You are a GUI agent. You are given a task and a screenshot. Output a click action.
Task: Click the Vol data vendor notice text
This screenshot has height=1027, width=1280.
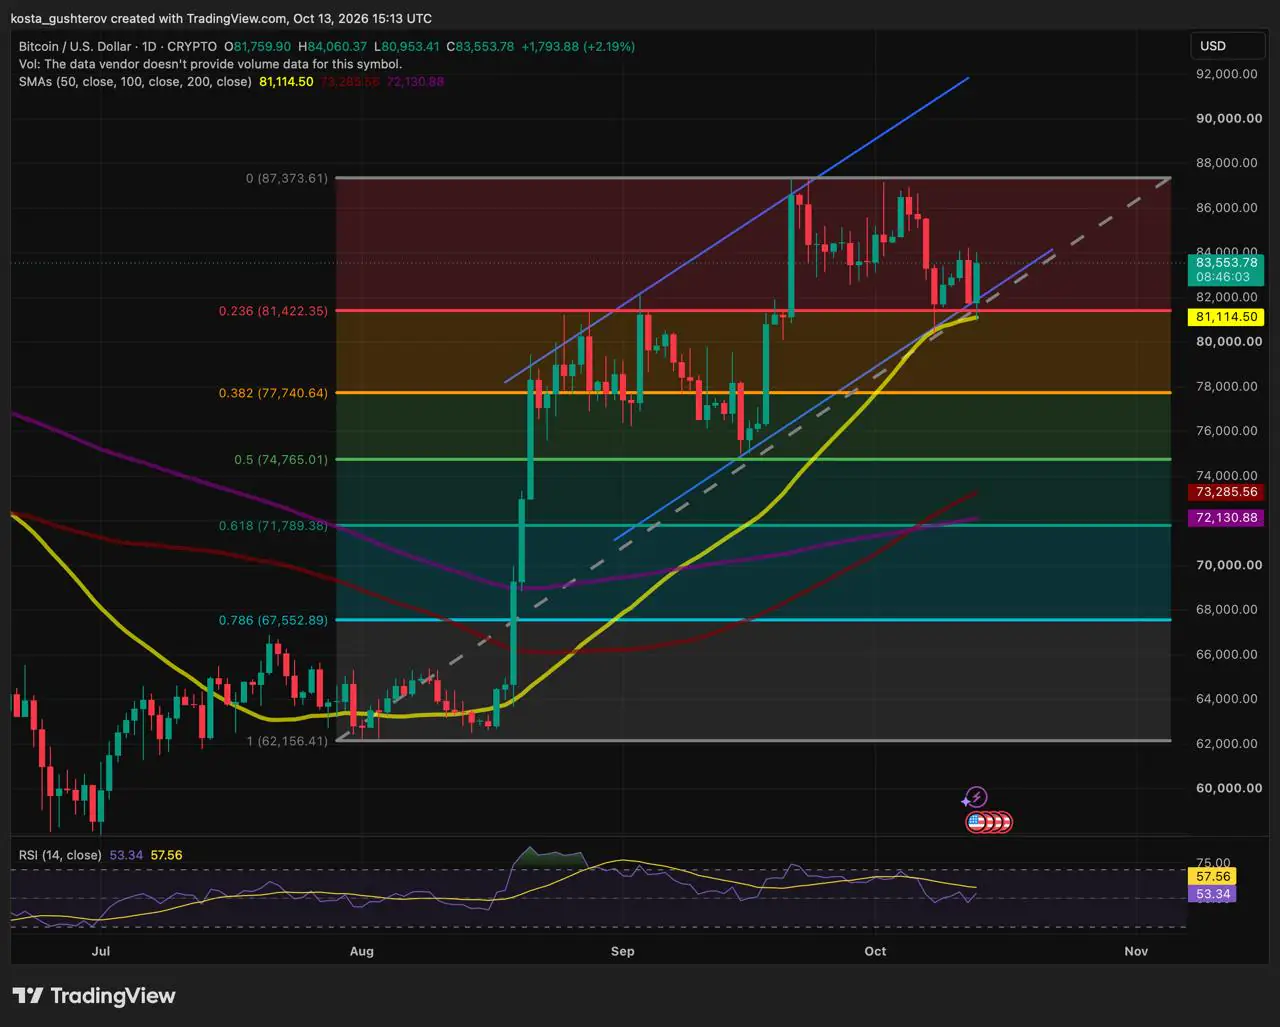click(x=210, y=64)
